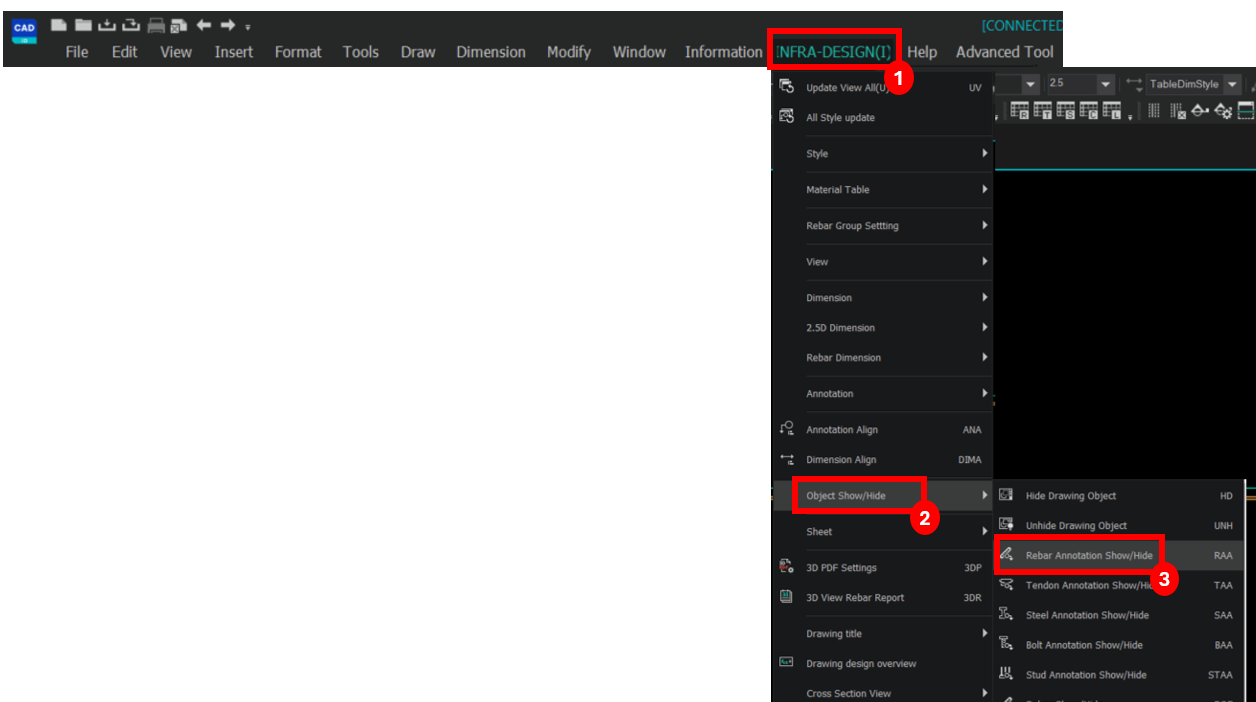Click the export (outgoing arrow) quick icon
The height and width of the screenshot is (702, 1256).
tap(131, 25)
